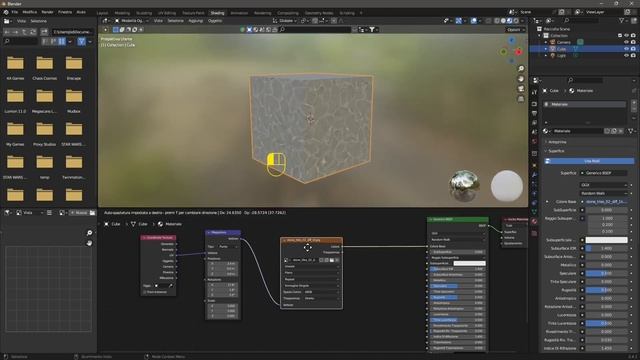Click Materiale slot in material list
The width and height of the screenshot is (640, 360).
[x=585, y=104]
